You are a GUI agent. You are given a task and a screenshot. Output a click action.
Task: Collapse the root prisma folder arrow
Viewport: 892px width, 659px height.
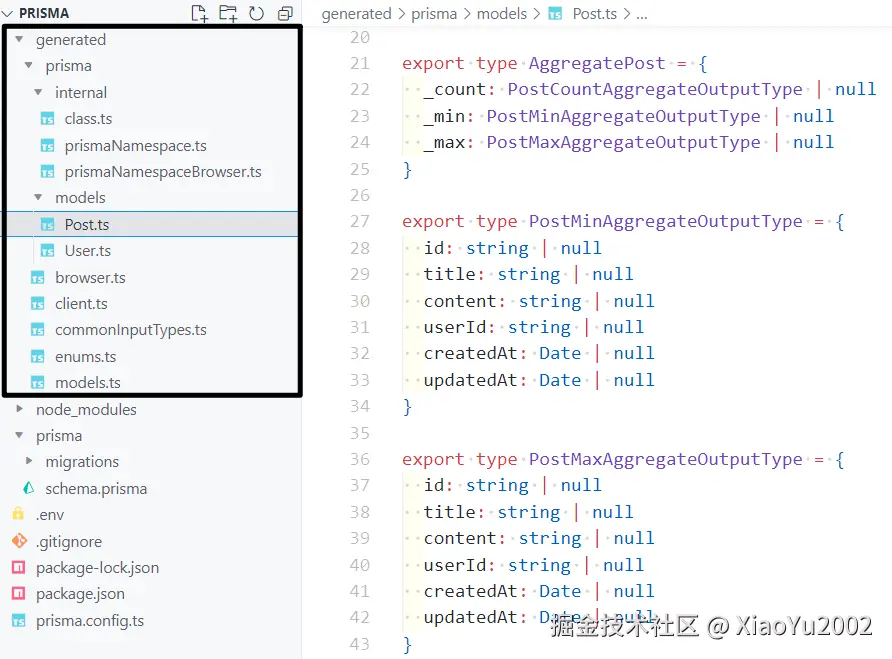pos(19,435)
